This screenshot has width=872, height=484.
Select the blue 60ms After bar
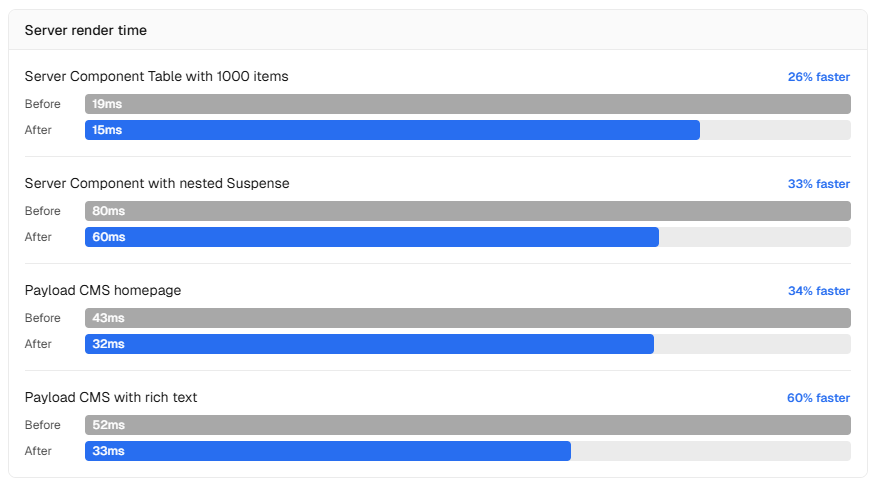371,237
